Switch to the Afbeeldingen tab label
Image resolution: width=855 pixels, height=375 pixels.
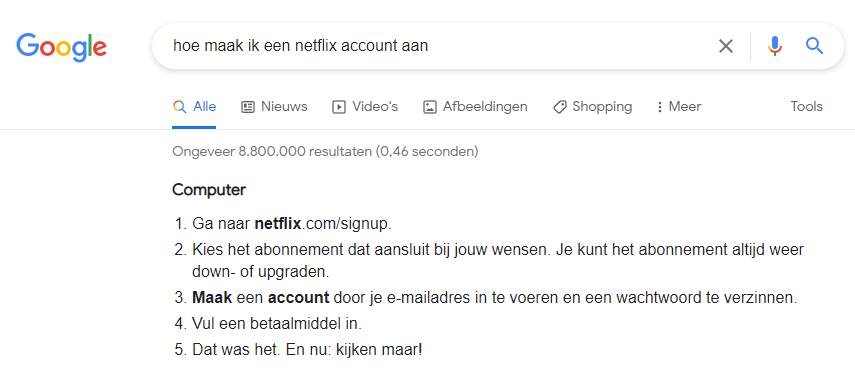(485, 107)
